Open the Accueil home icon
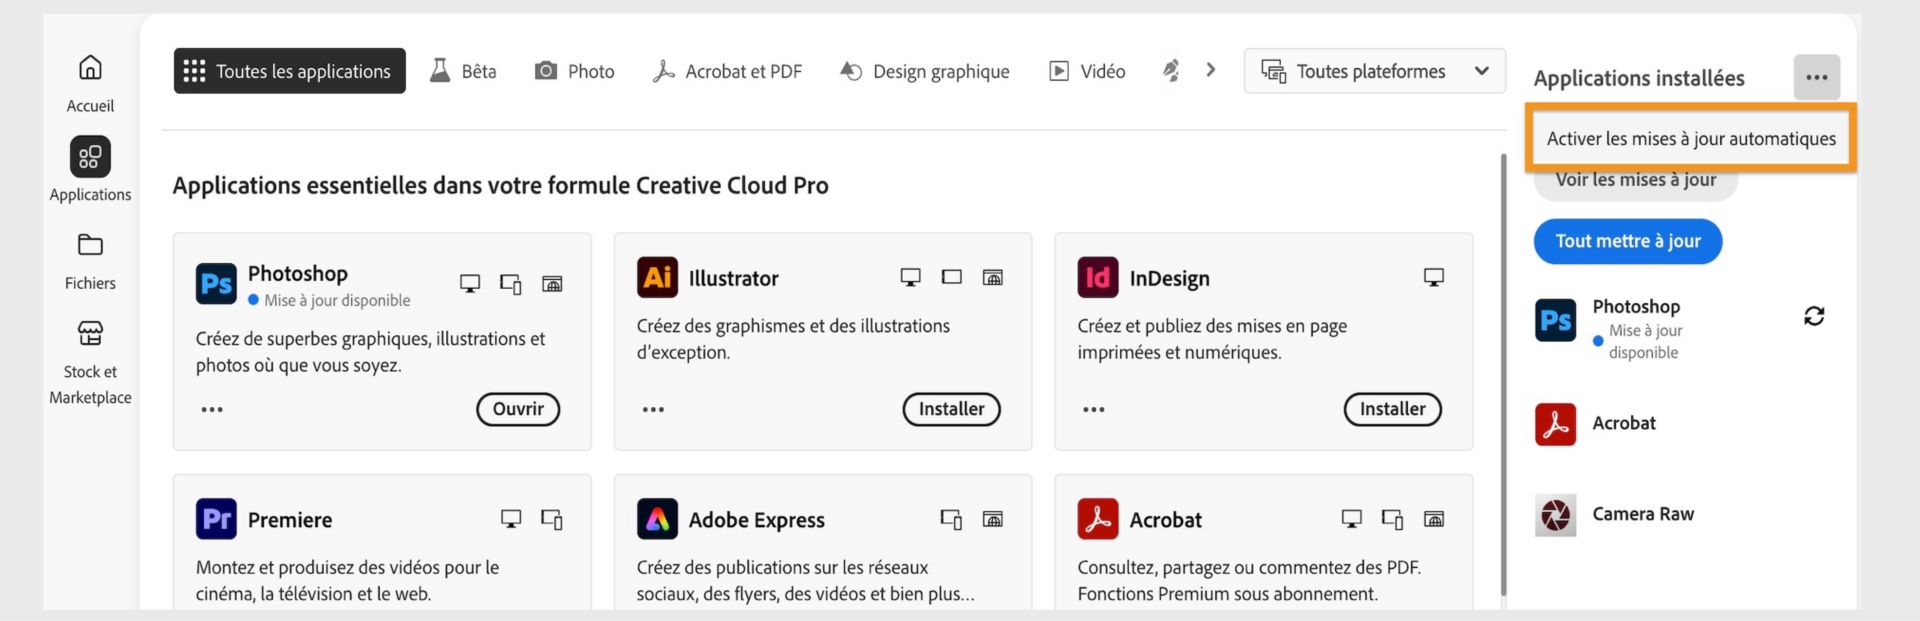The image size is (1920, 621). click(x=90, y=67)
